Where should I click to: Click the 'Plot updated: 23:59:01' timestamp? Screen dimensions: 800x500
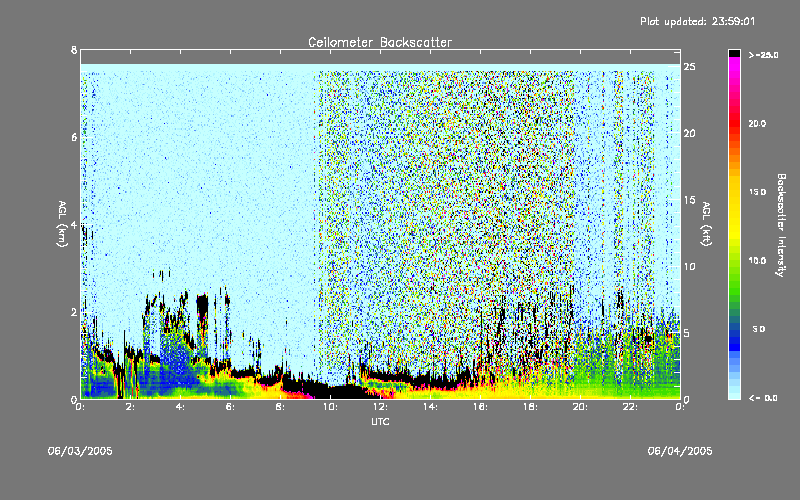pyautogui.click(x=697, y=21)
